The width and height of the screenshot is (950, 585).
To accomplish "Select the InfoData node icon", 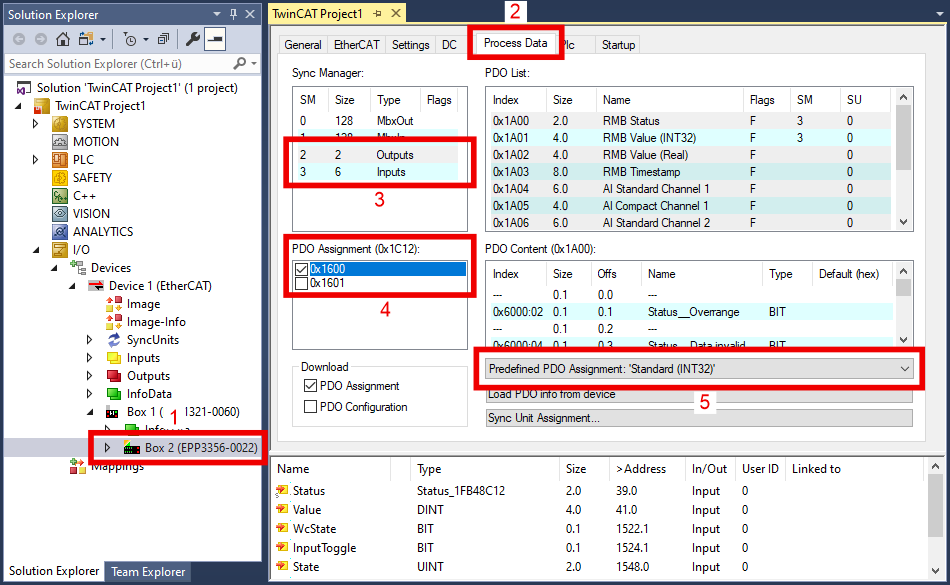I will 114,394.
